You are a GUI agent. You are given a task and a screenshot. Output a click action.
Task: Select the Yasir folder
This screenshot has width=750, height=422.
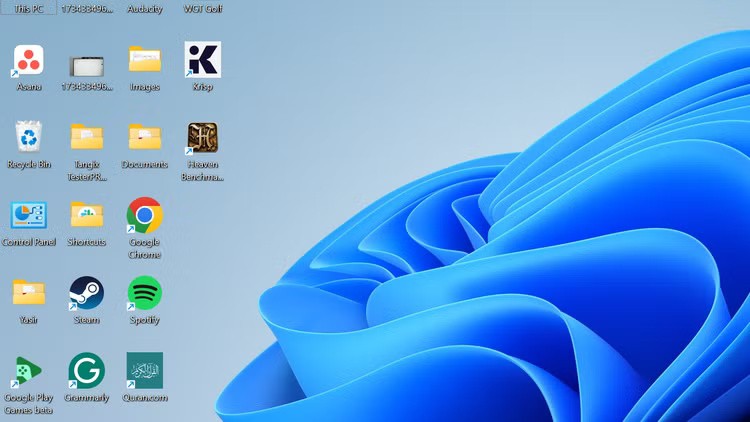click(x=29, y=293)
